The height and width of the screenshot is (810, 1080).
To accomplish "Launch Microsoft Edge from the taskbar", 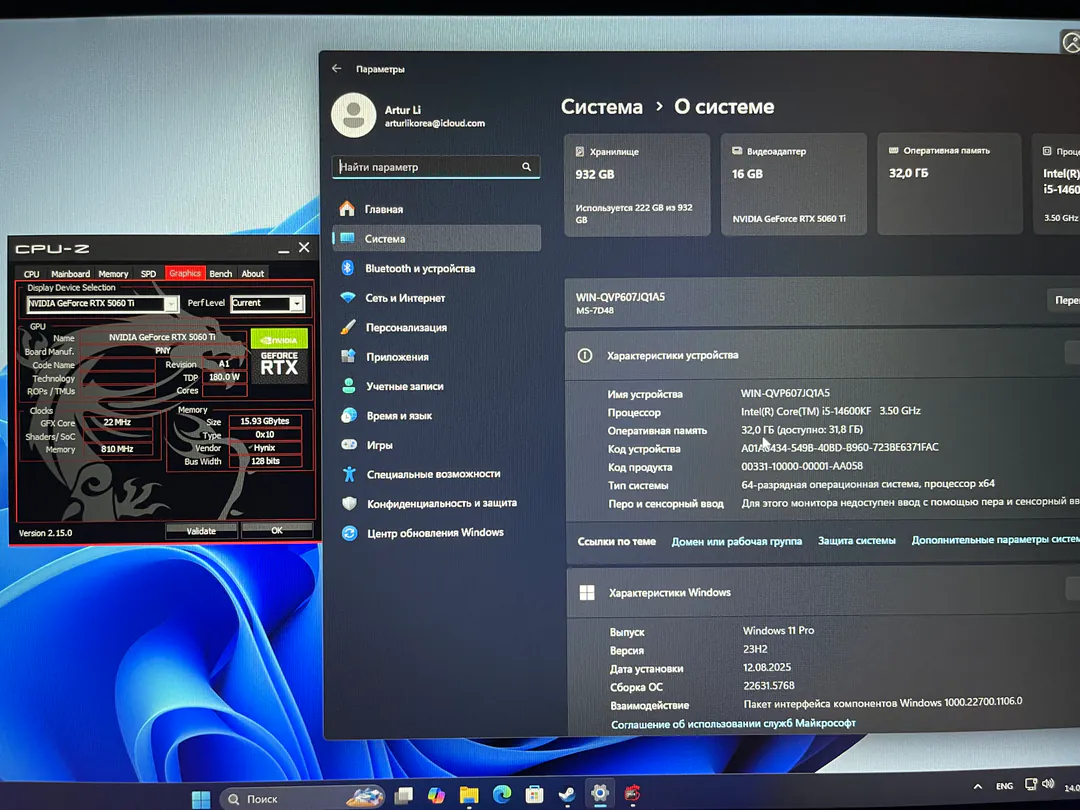I will pyautogui.click(x=502, y=795).
